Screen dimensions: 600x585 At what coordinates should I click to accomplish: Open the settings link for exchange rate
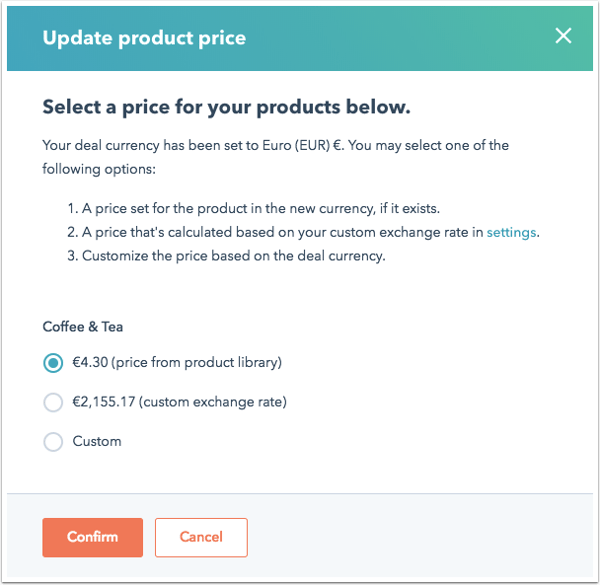(x=511, y=232)
